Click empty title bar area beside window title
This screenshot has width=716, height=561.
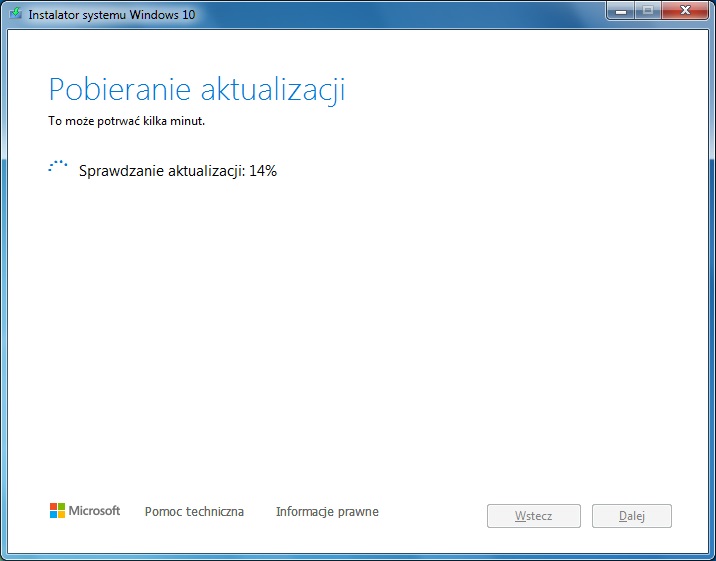pyautogui.click(x=400, y=15)
